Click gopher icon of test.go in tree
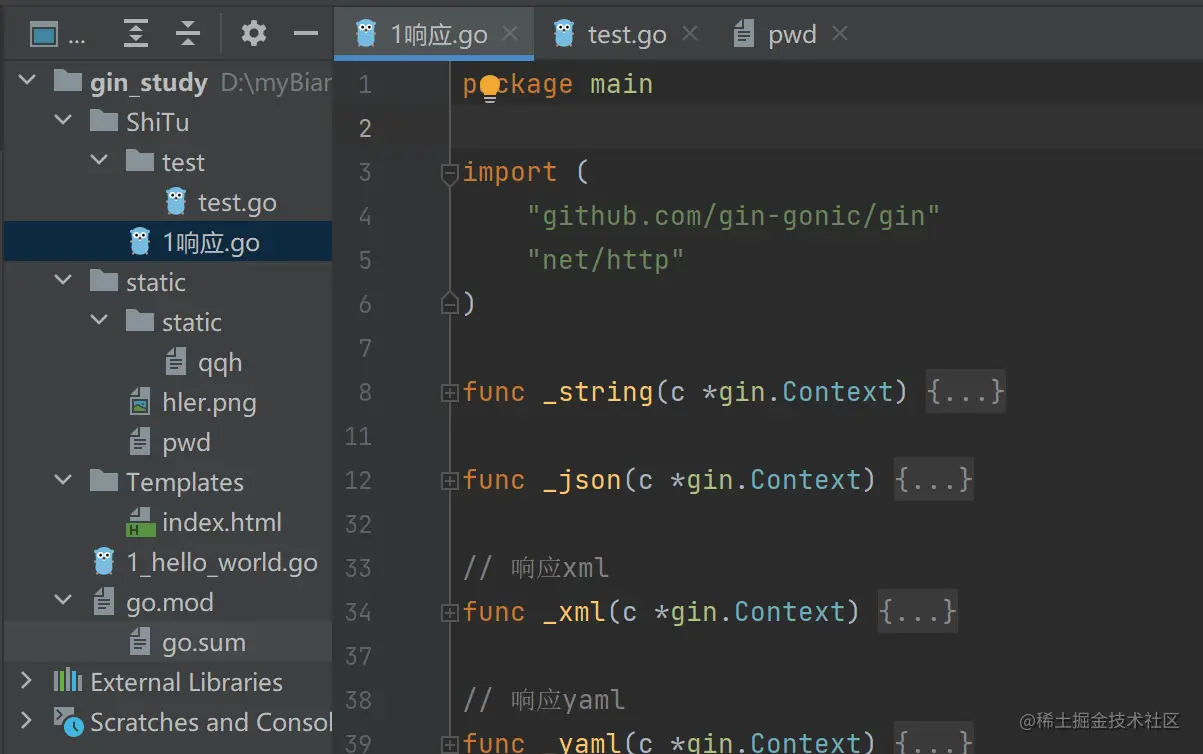The height and width of the screenshot is (754, 1203). tap(176, 202)
